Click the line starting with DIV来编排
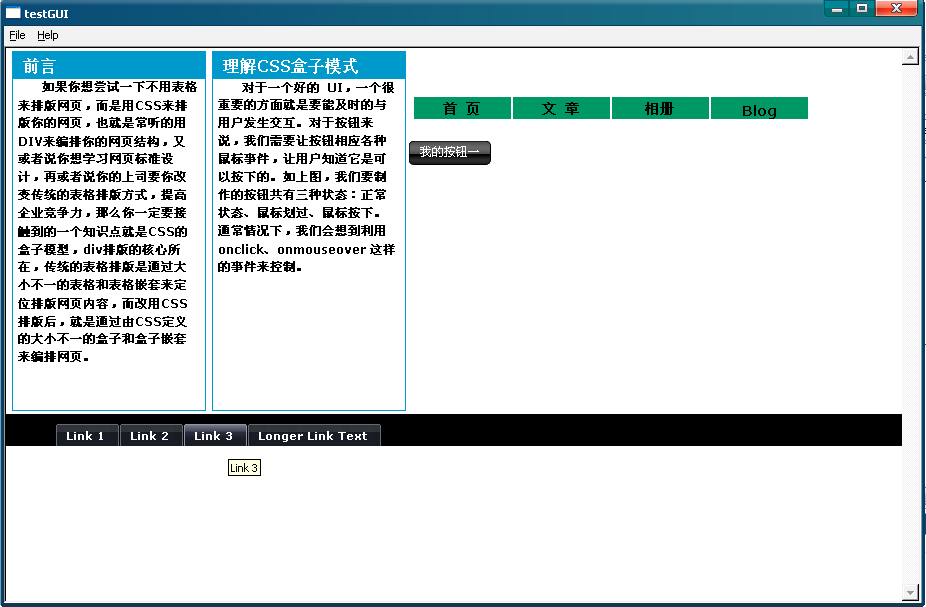 [x=101, y=142]
